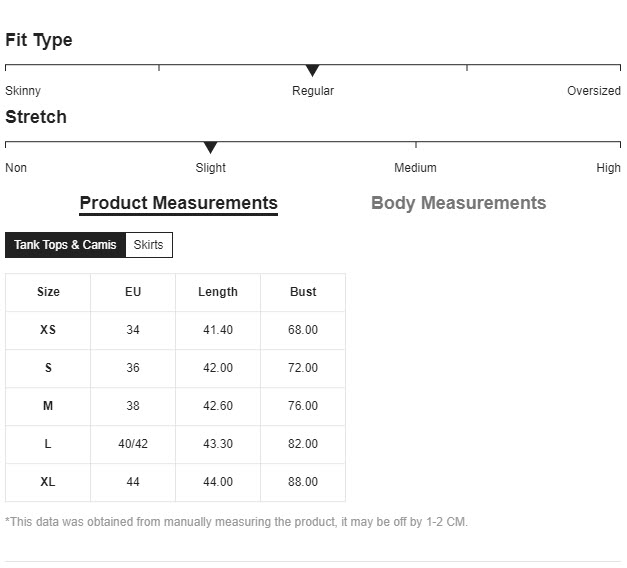Click the Length column header
The image size is (627, 568).
218,292
